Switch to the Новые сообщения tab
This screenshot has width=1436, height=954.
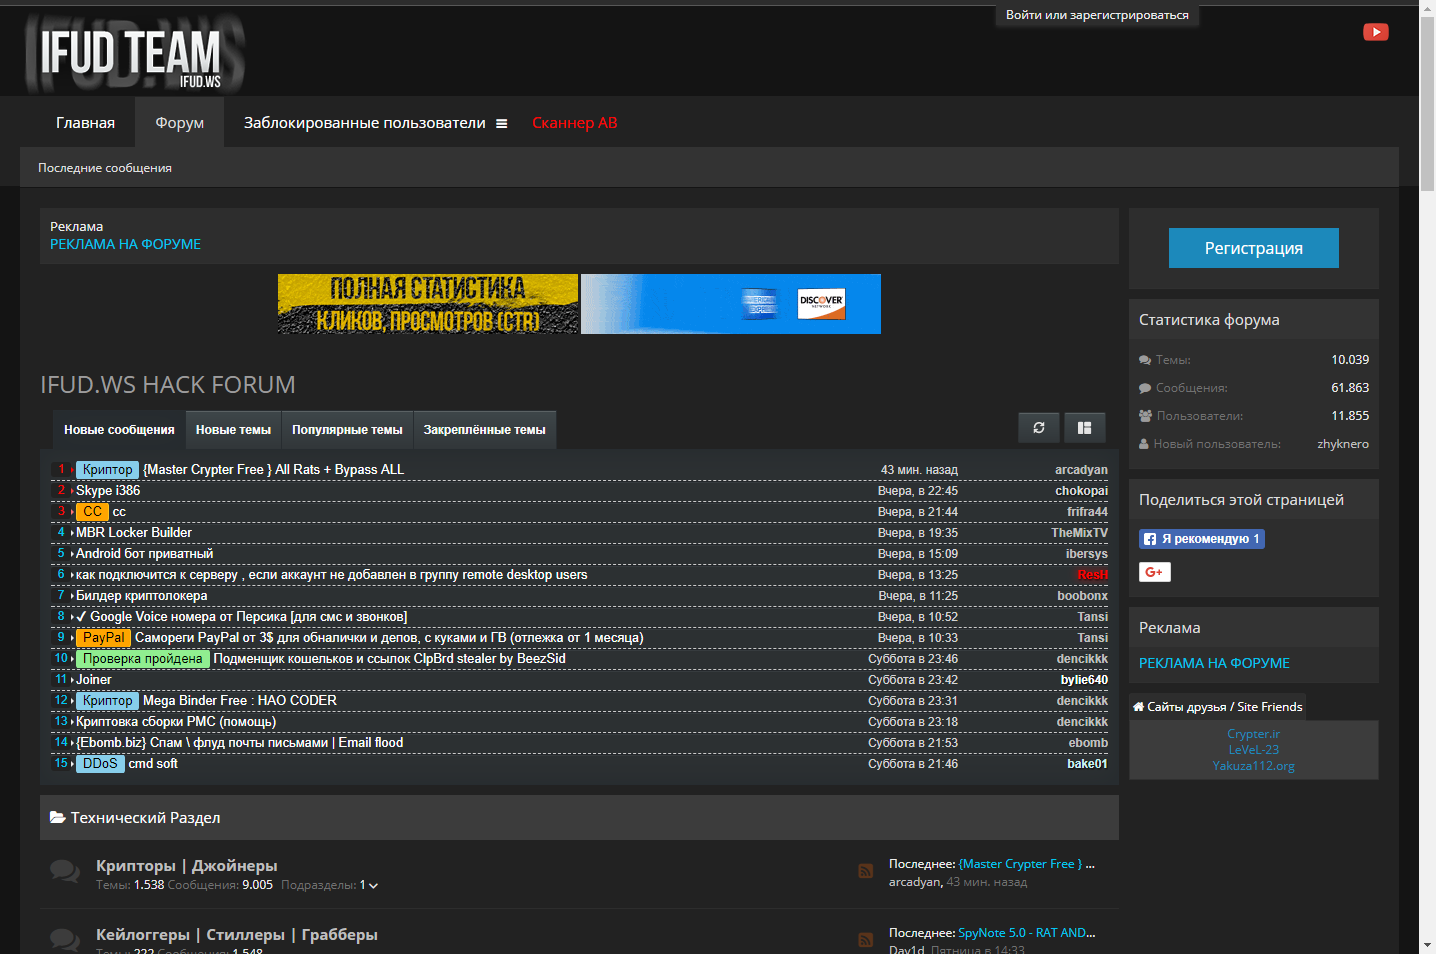pos(119,430)
